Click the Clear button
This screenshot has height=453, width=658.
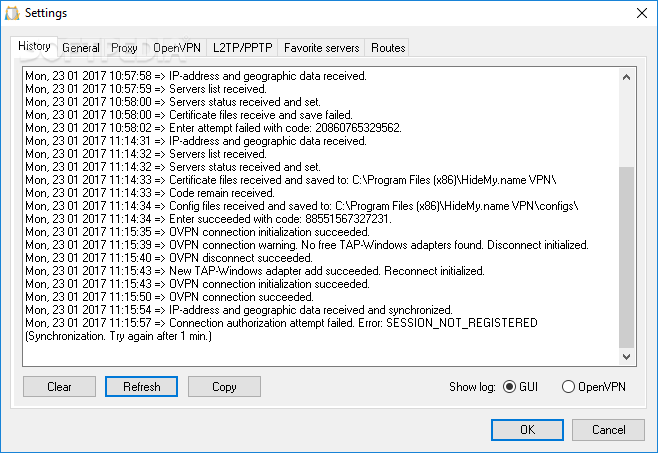[x=59, y=387]
